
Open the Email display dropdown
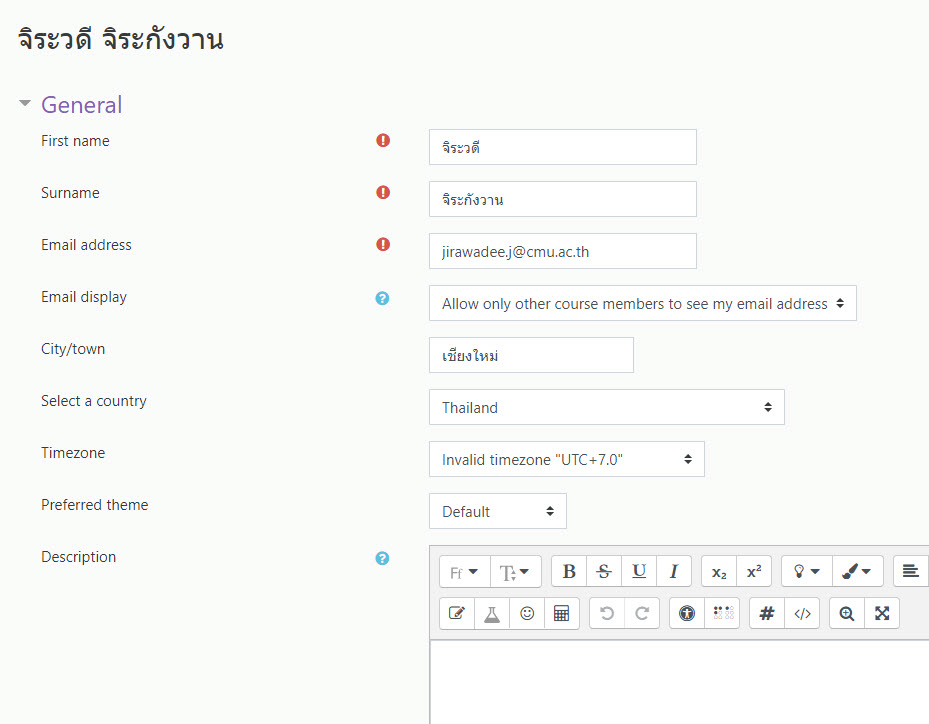(x=642, y=303)
